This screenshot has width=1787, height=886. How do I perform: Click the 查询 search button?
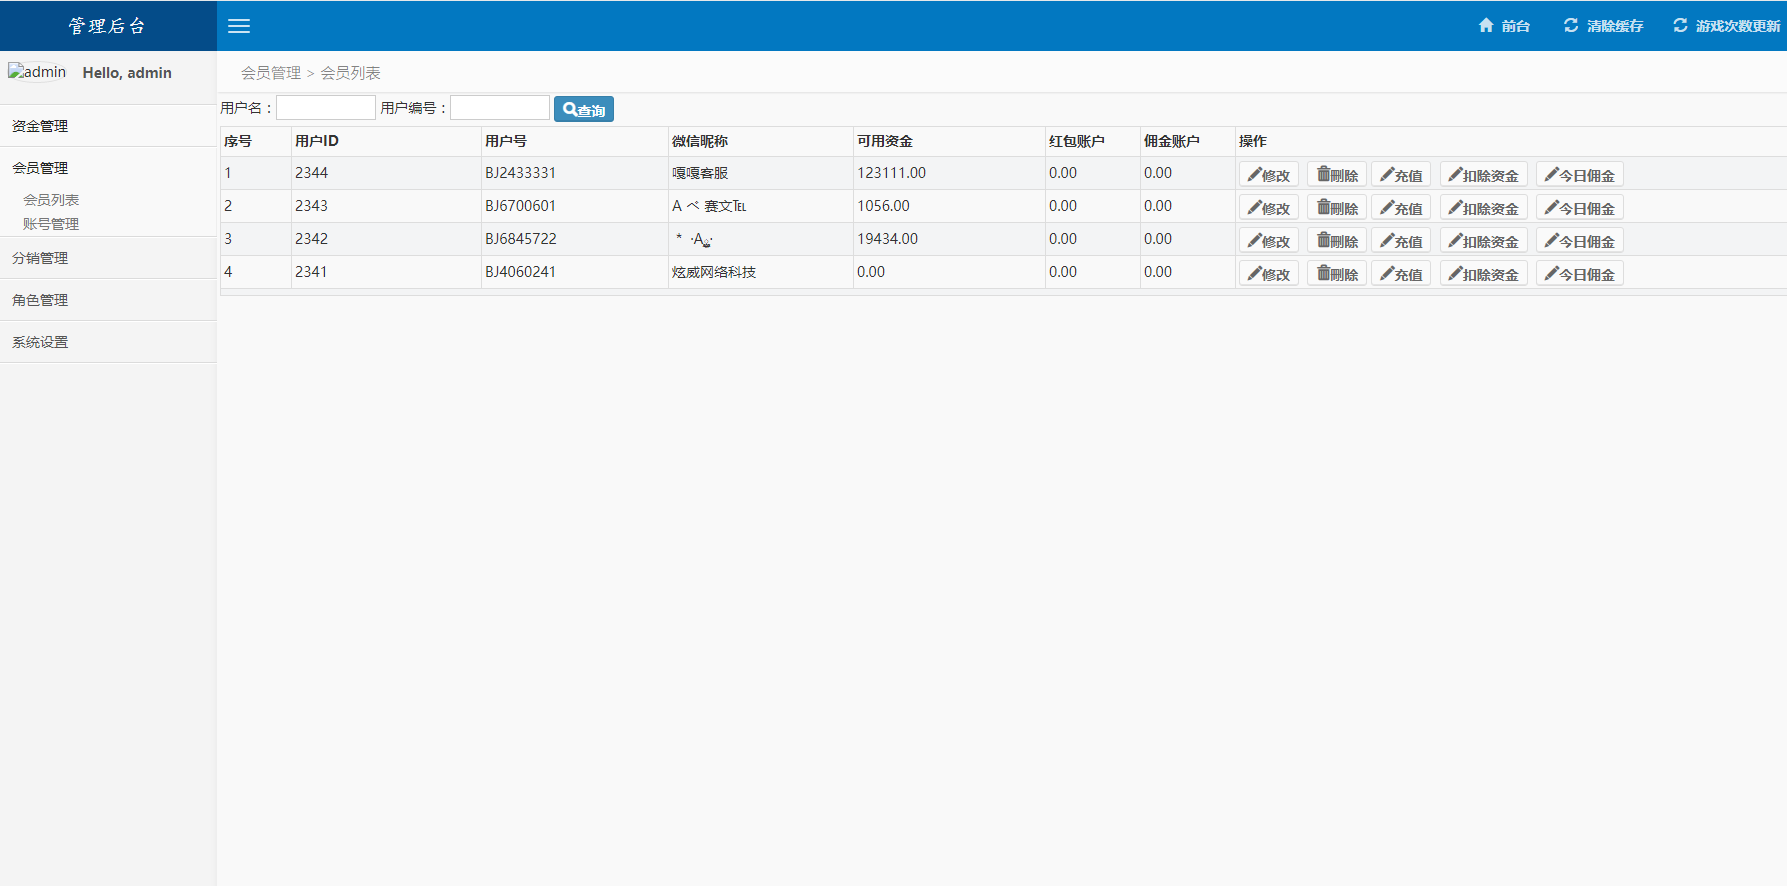coord(584,110)
